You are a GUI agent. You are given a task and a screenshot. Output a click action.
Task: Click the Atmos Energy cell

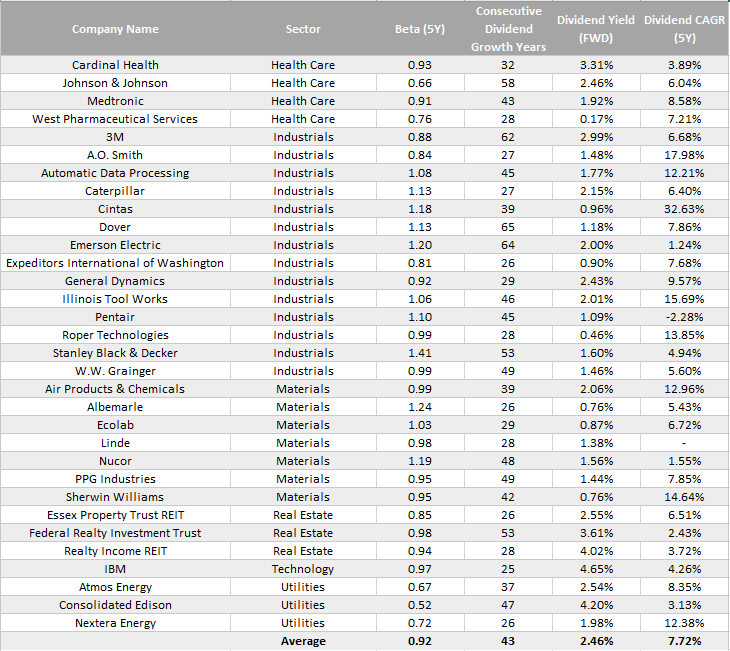tap(115, 587)
